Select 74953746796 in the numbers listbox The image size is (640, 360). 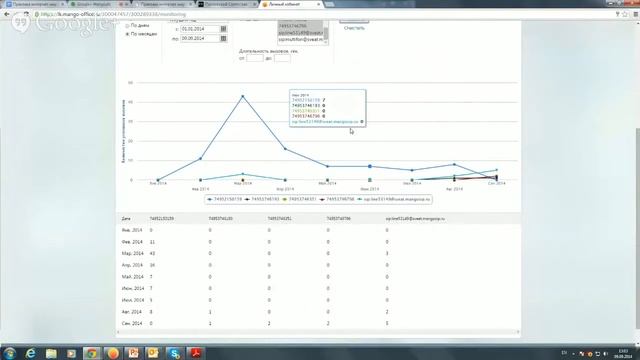coord(300,26)
